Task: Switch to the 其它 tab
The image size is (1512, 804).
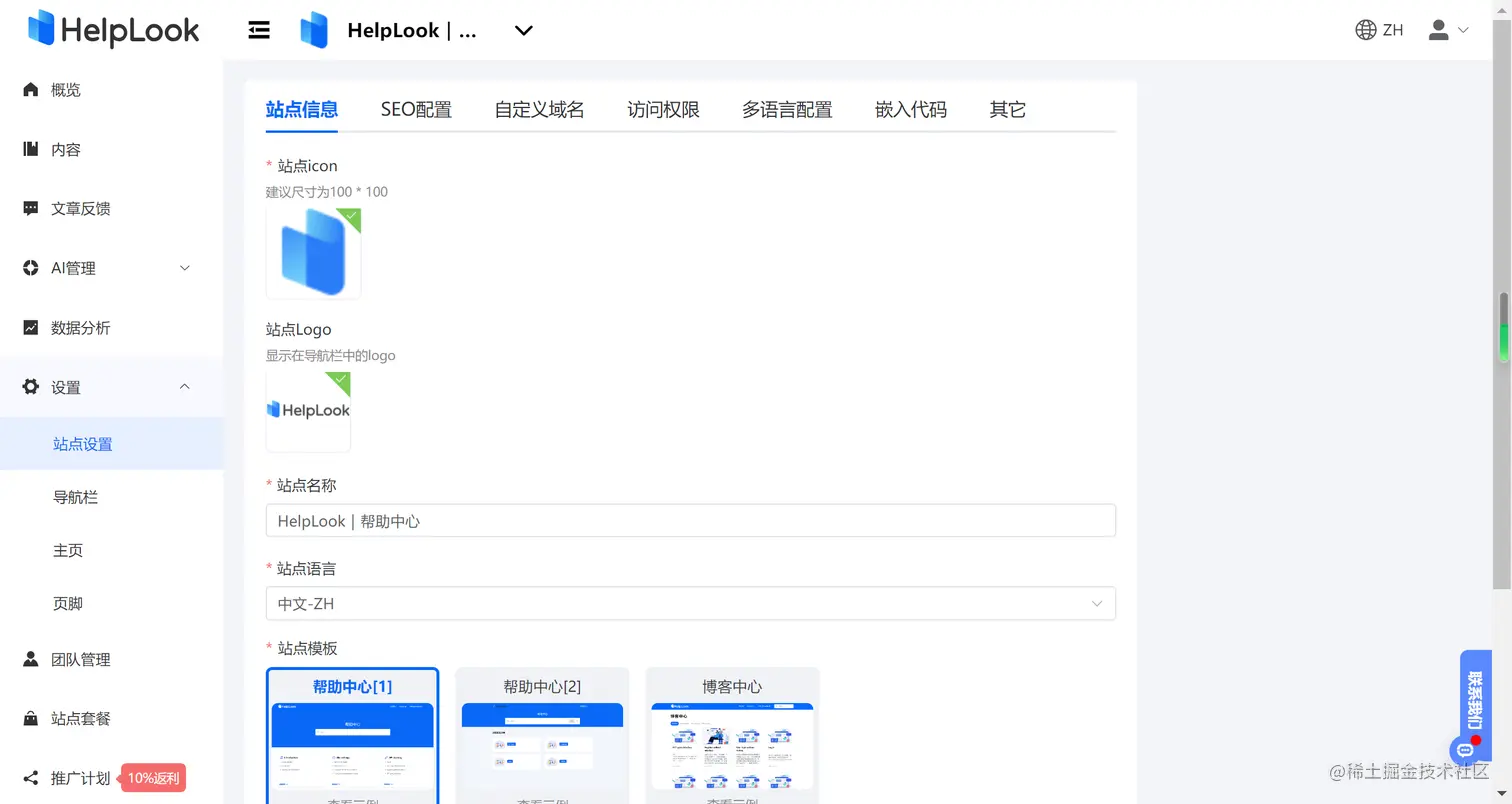Action: [1008, 110]
